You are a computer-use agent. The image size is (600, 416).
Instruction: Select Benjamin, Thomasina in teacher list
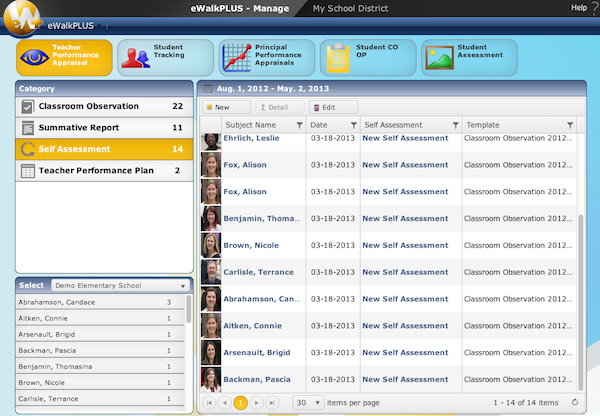(100, 367)
